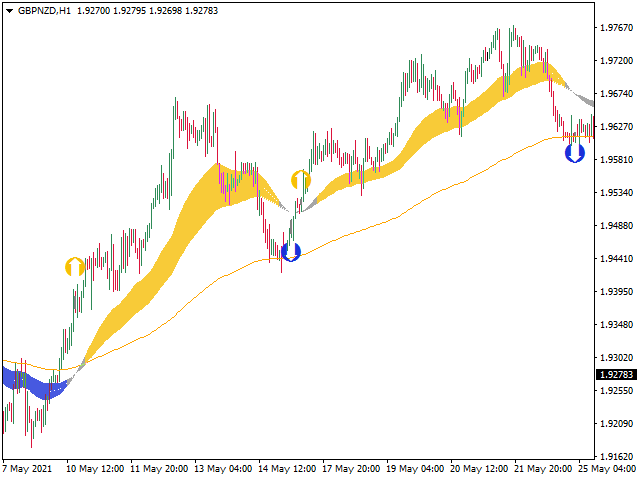Click the yellow up-arrow signal near 10 May
This screenshot has width=640, height=480.
pyautogui.click(x=75, y=267)
